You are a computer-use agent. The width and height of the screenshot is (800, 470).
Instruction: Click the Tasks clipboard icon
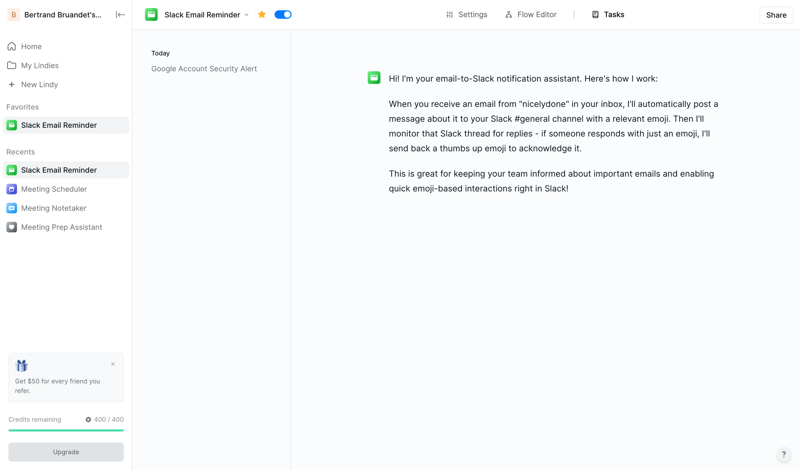pos(595,15)
